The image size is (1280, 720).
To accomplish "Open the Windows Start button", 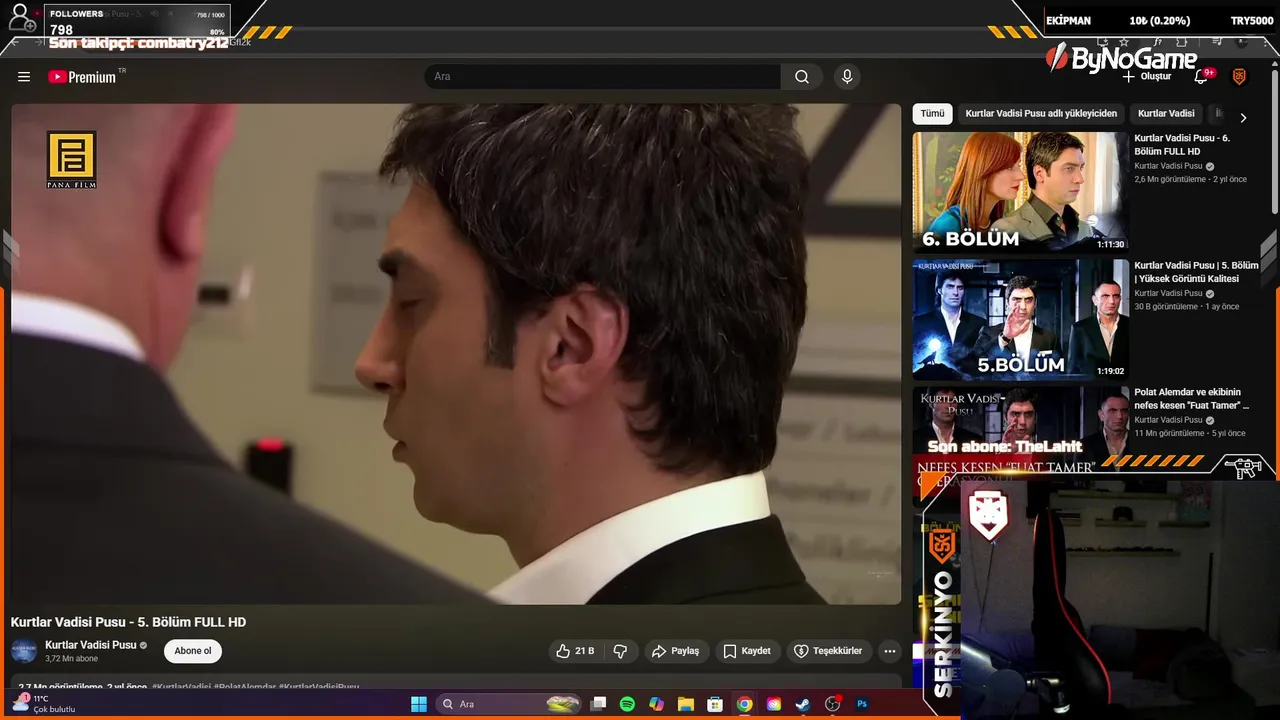I will pos(419,704).
